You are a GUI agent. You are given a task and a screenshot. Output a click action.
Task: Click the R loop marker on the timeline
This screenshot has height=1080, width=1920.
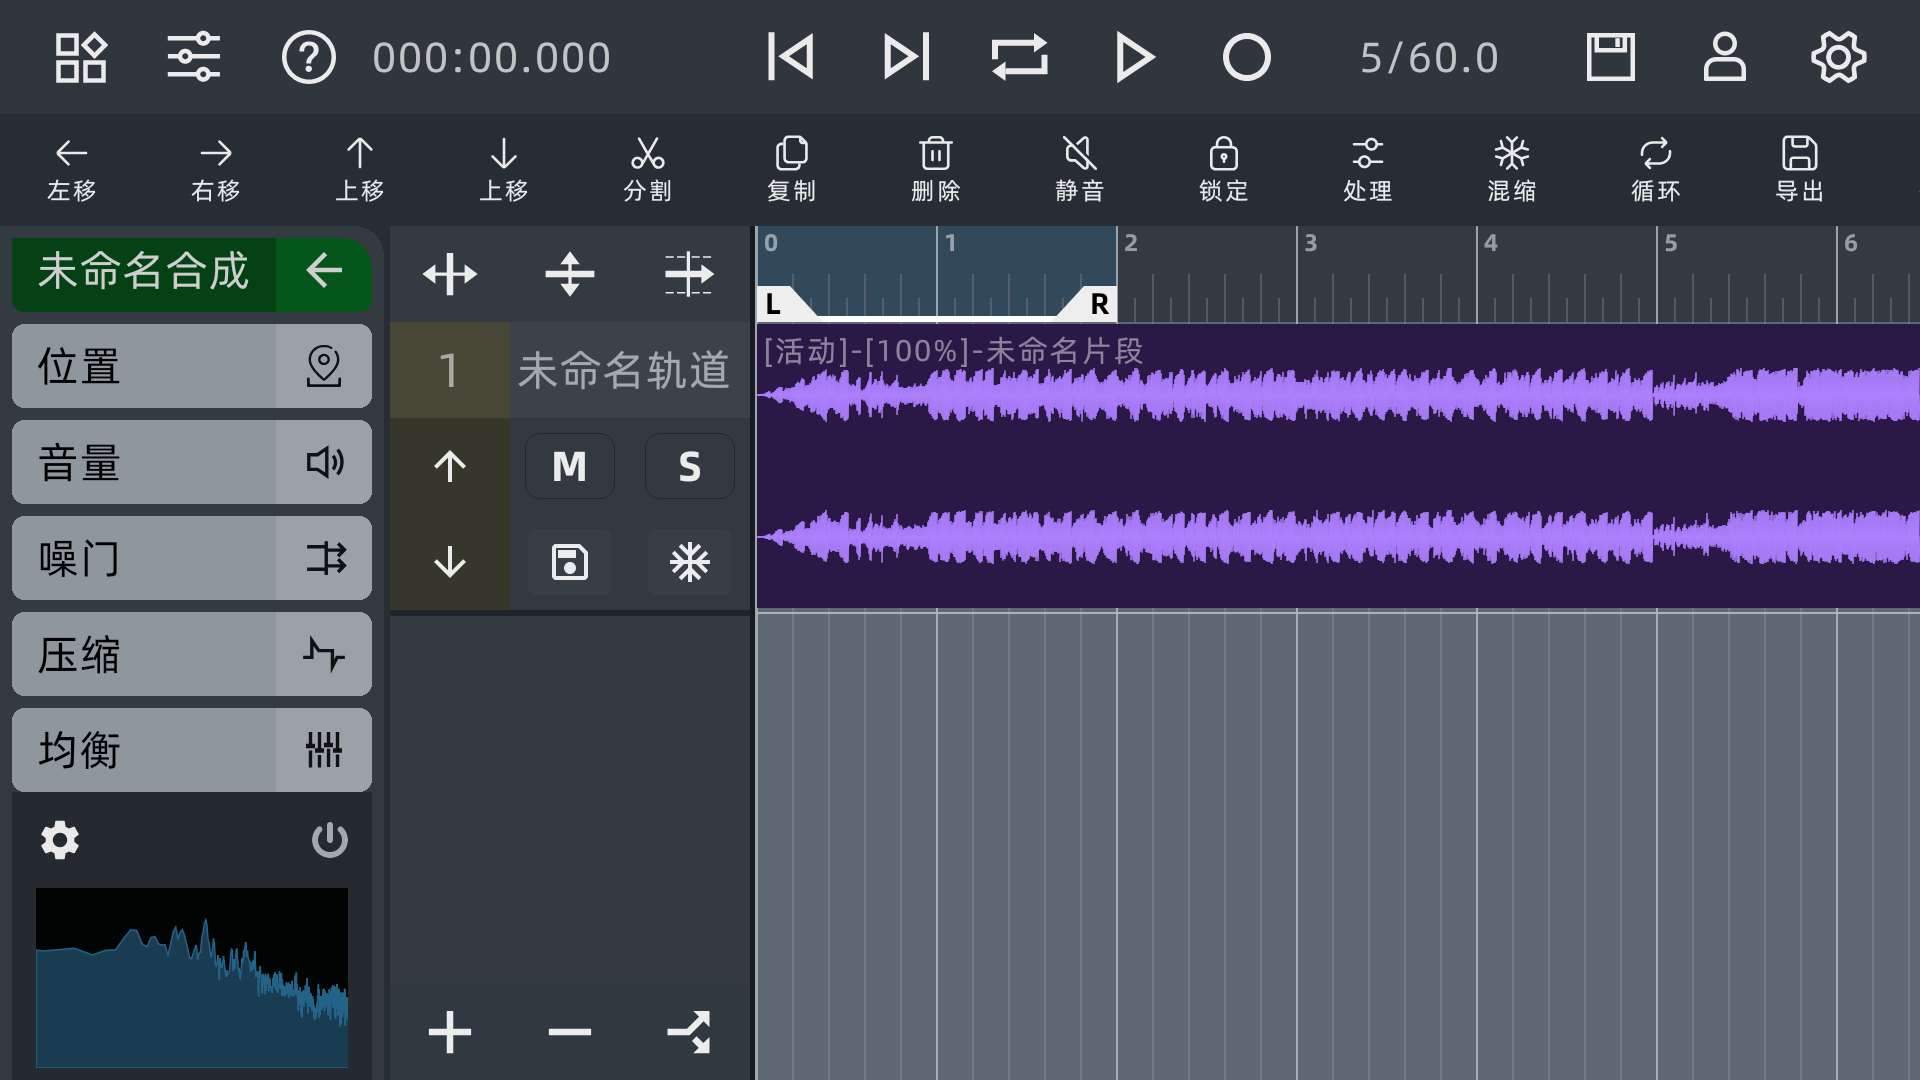point(1097,305)
